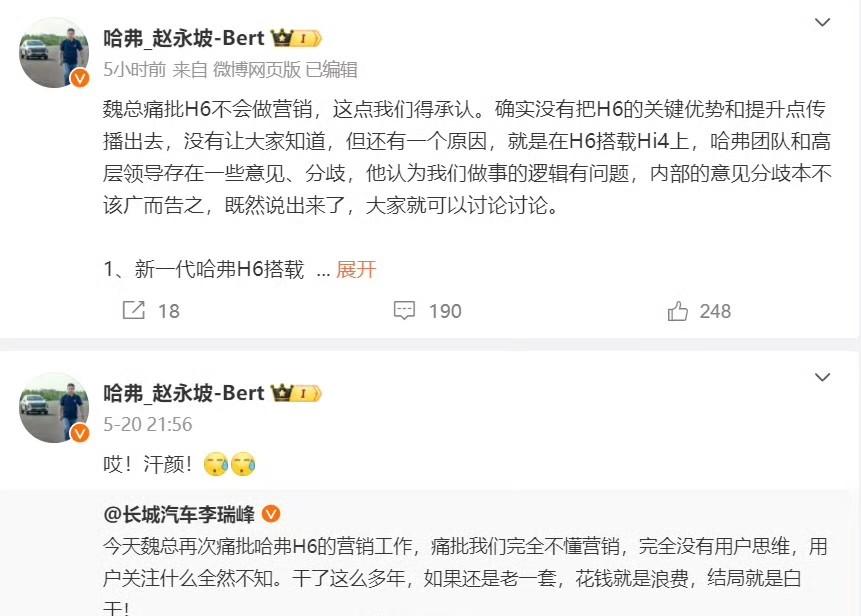Open comments on the first post
Viewport: 861px width, 616px height.
click(x=405, y=311)
